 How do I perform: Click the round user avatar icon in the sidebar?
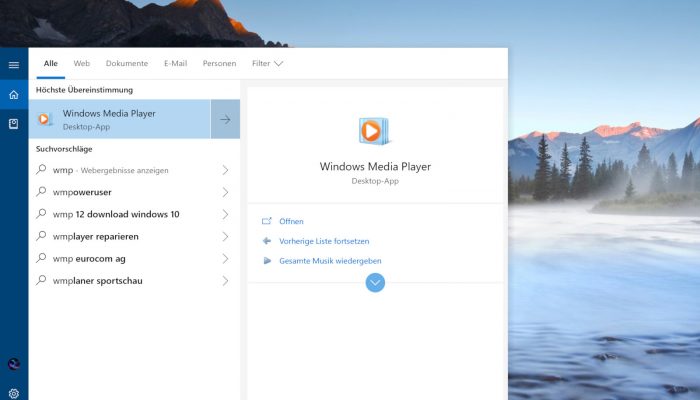tap(14, 364)
